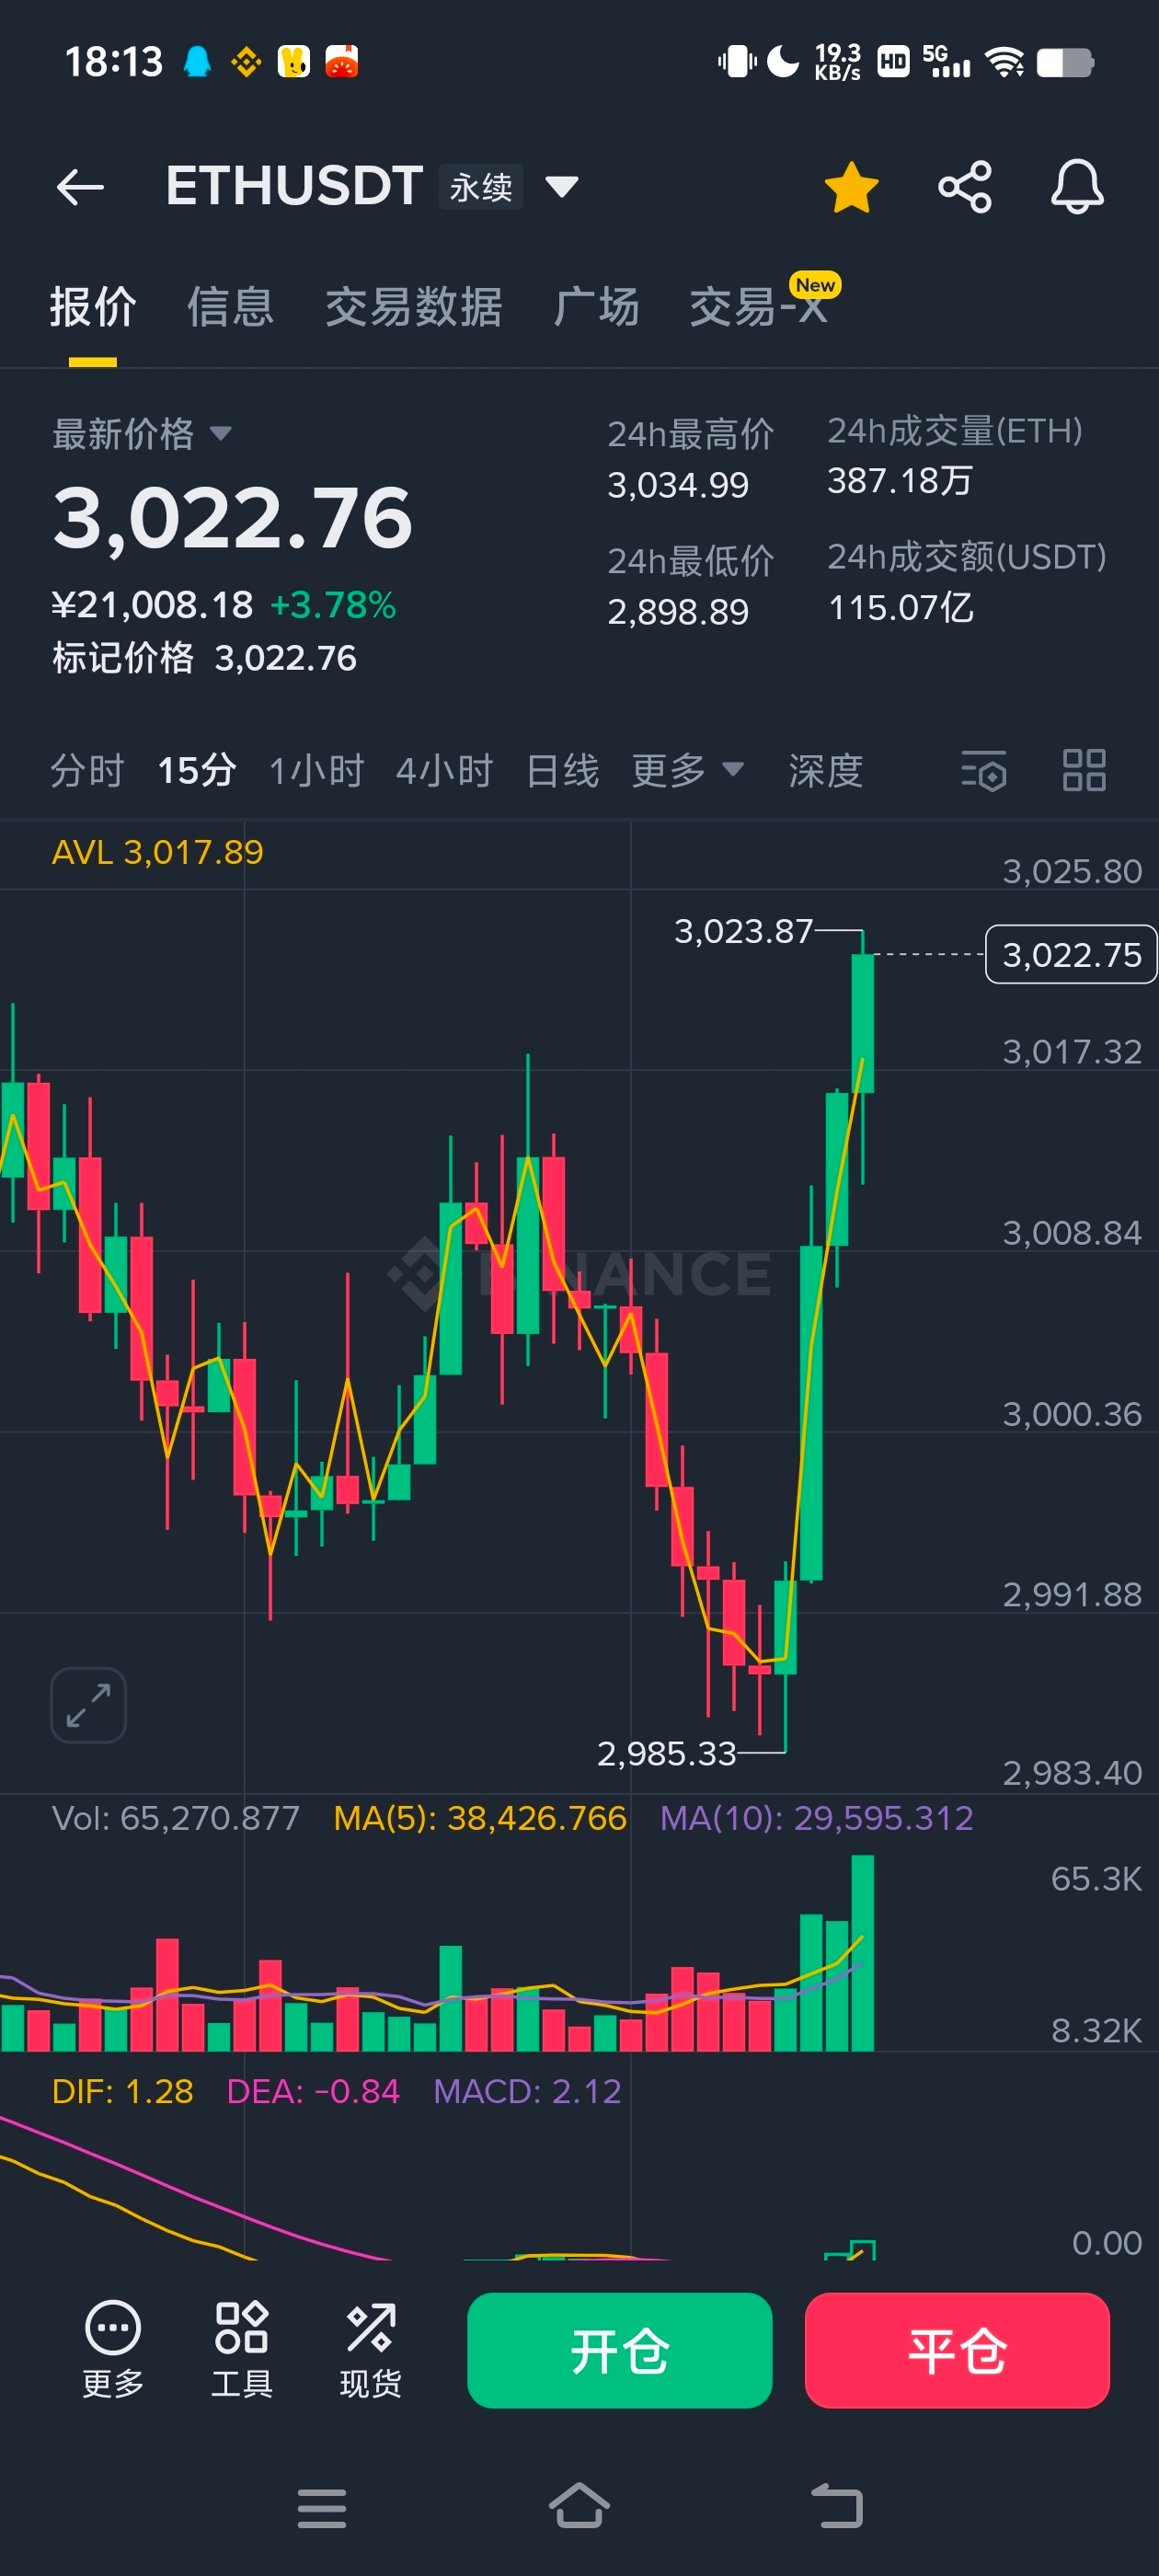
Task: Tap the Android home navigation icon
Action: click(x=579, y=2506)
